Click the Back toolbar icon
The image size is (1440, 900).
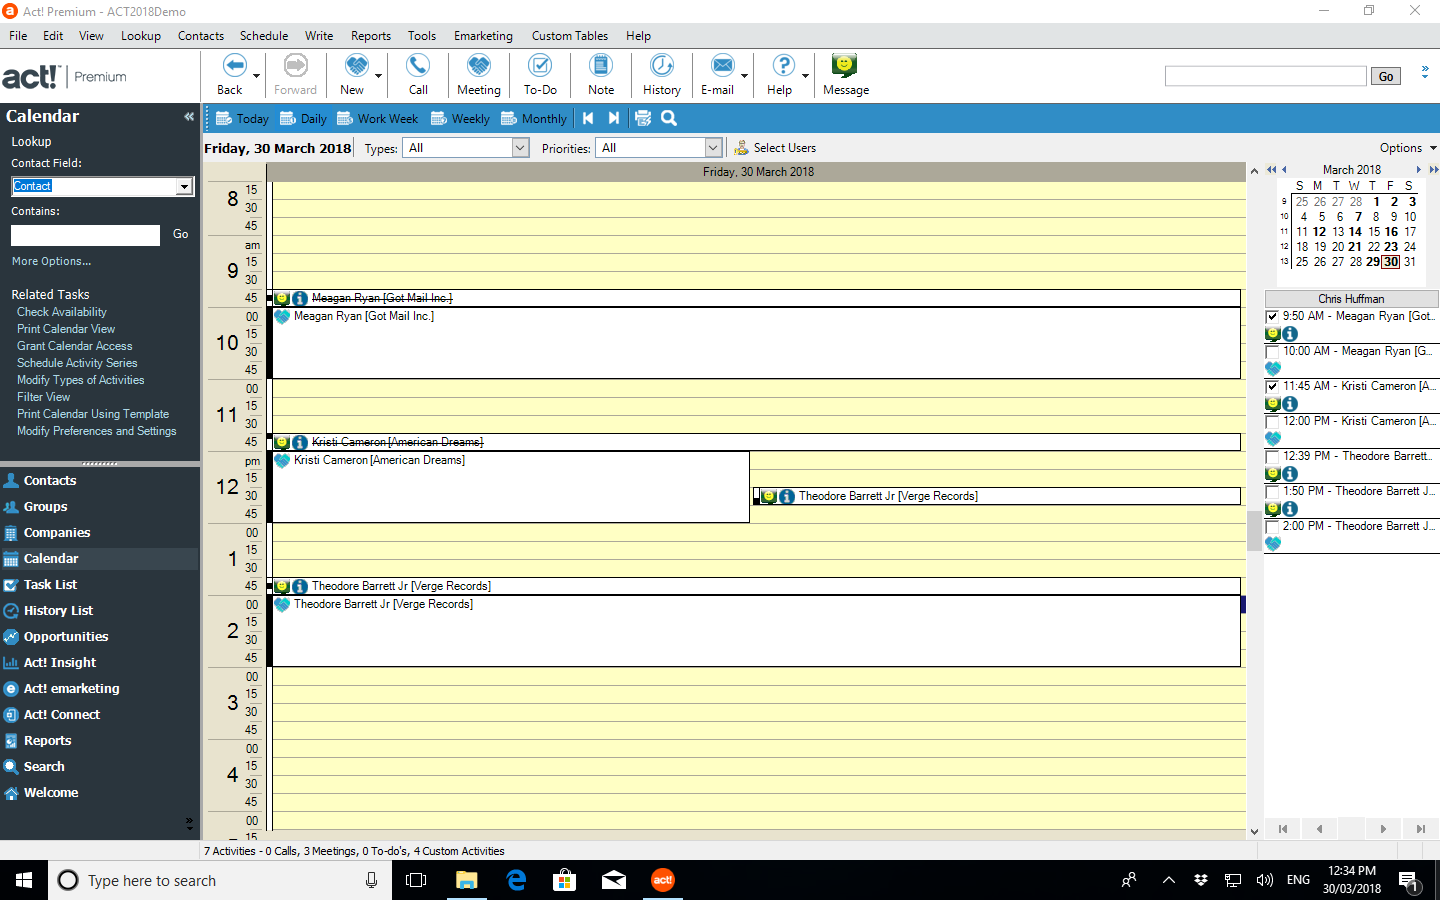(234, 66)
